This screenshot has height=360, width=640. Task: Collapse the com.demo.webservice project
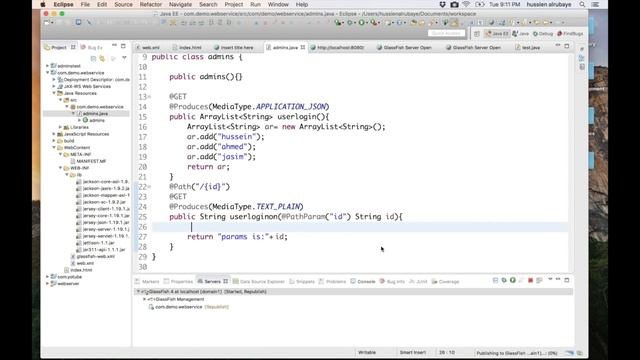point(47,73)
